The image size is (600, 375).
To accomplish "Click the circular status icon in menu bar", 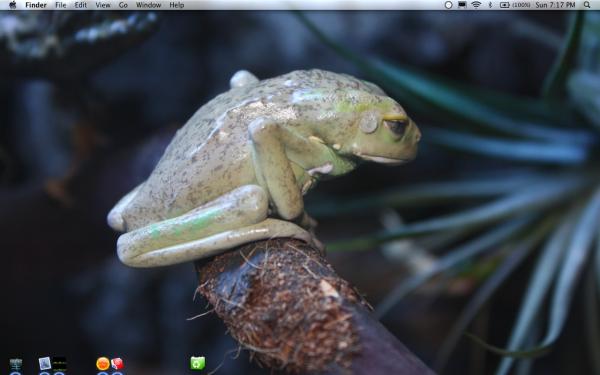I will [448, 5].
